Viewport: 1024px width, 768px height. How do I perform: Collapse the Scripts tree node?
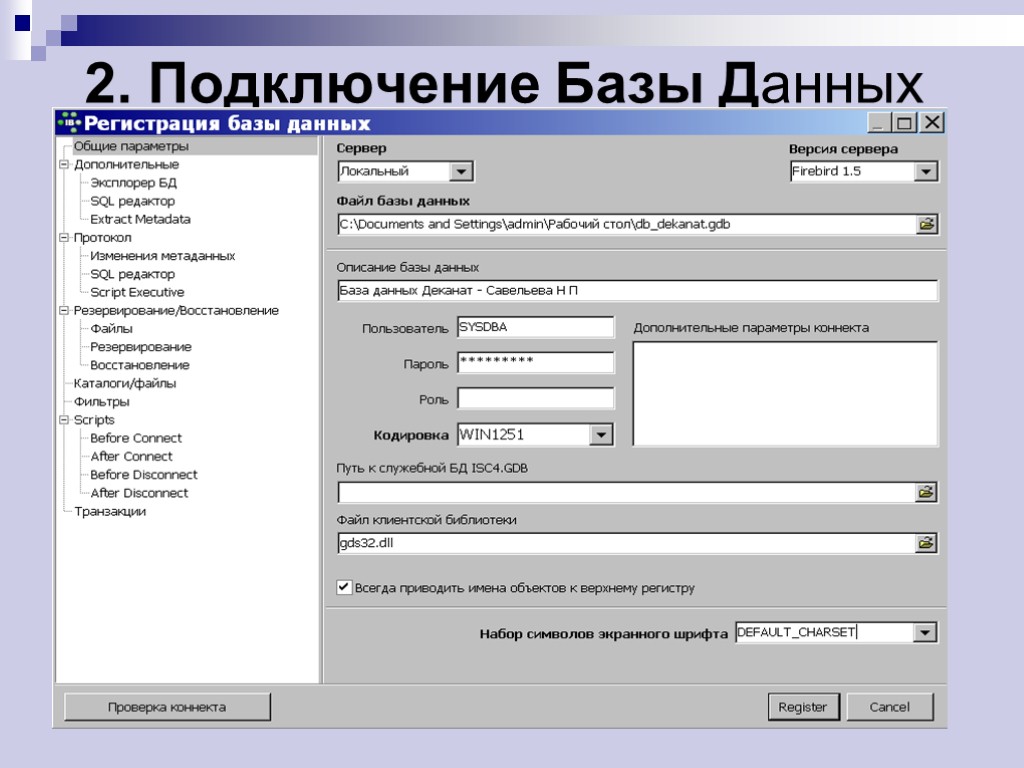(64, 420)
